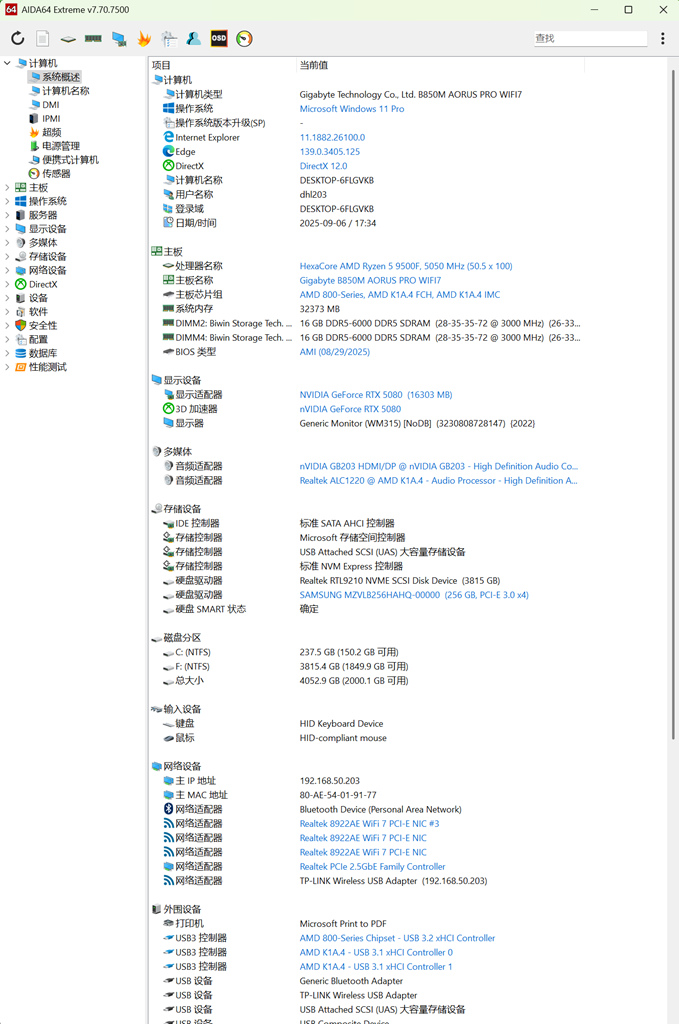Open NVIDIA GeForce RTX 5080 (16303 MB) link
The width and height of the screenshot is (679, 1024).
376,395
